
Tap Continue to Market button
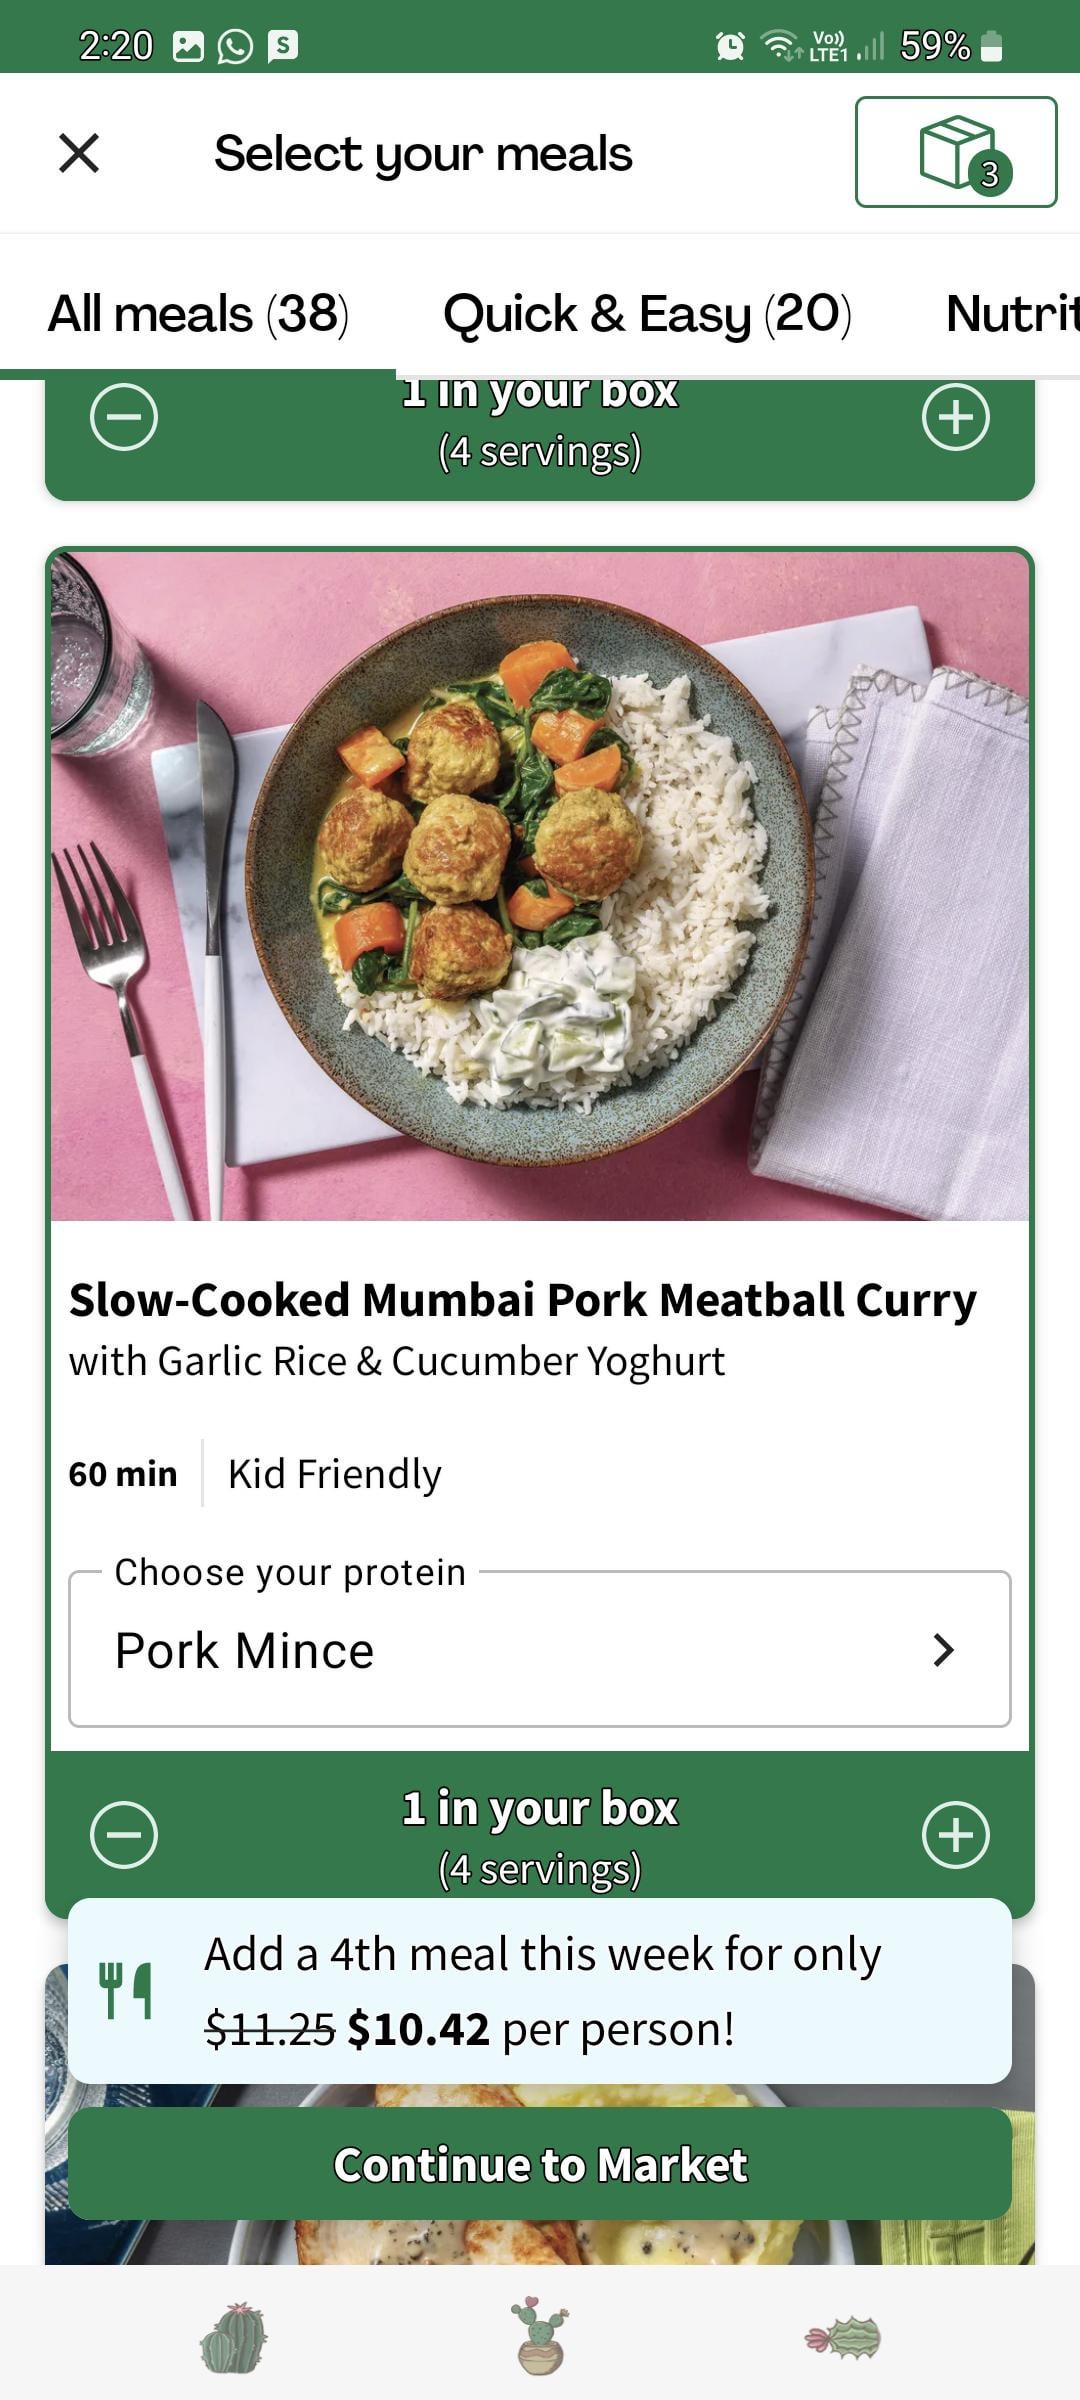(539, 2164)
